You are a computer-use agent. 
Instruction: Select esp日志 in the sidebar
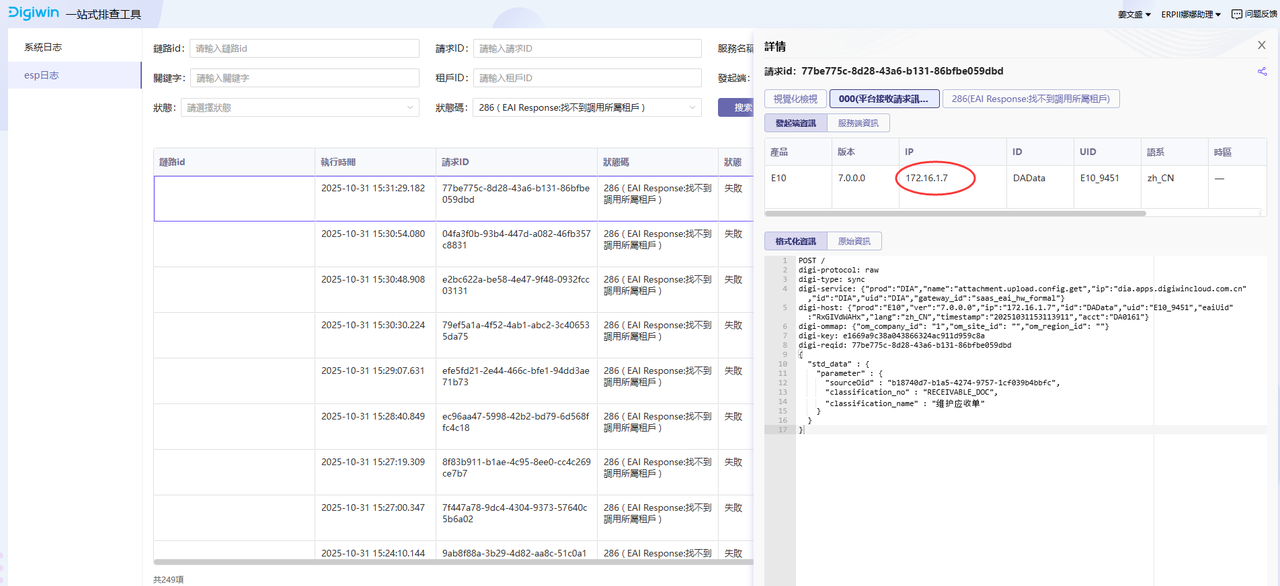[42, 75]
